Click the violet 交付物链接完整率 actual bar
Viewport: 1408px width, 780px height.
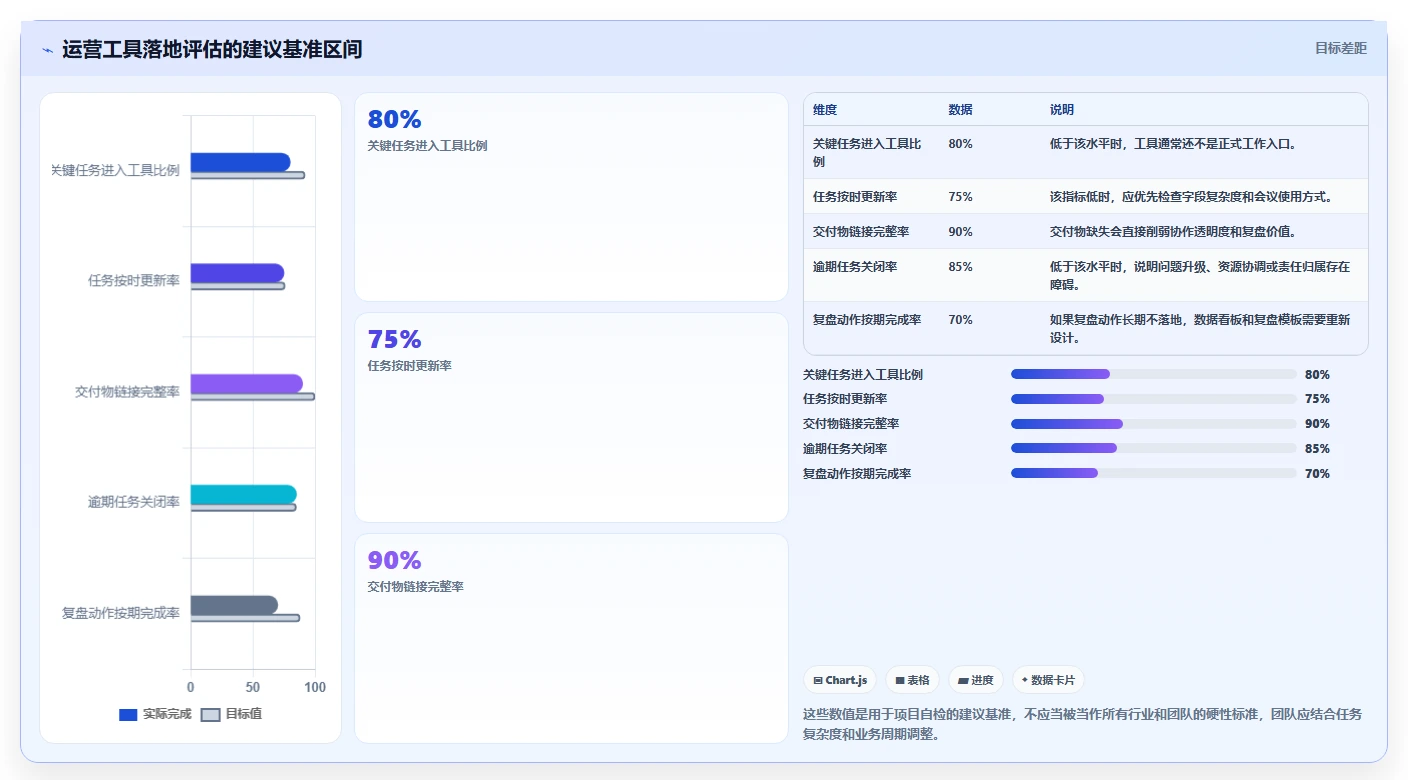246,384
